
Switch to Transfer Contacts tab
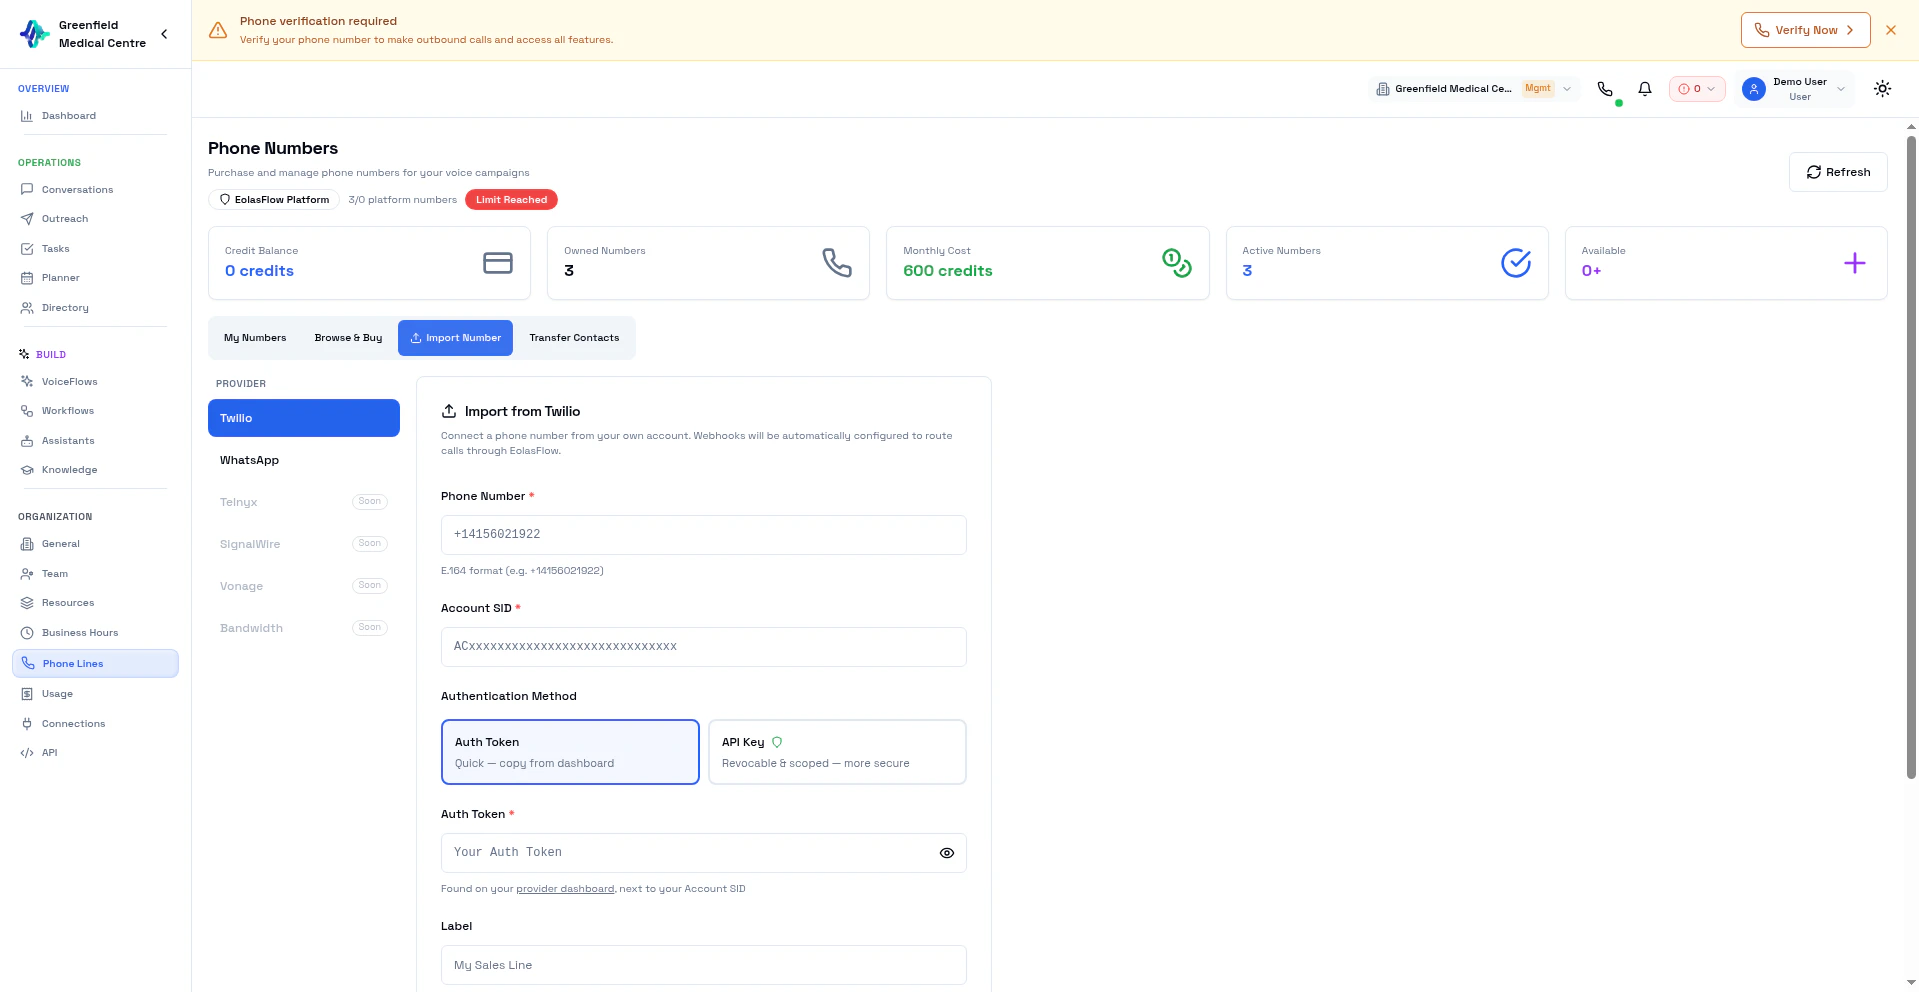point(574,338)
